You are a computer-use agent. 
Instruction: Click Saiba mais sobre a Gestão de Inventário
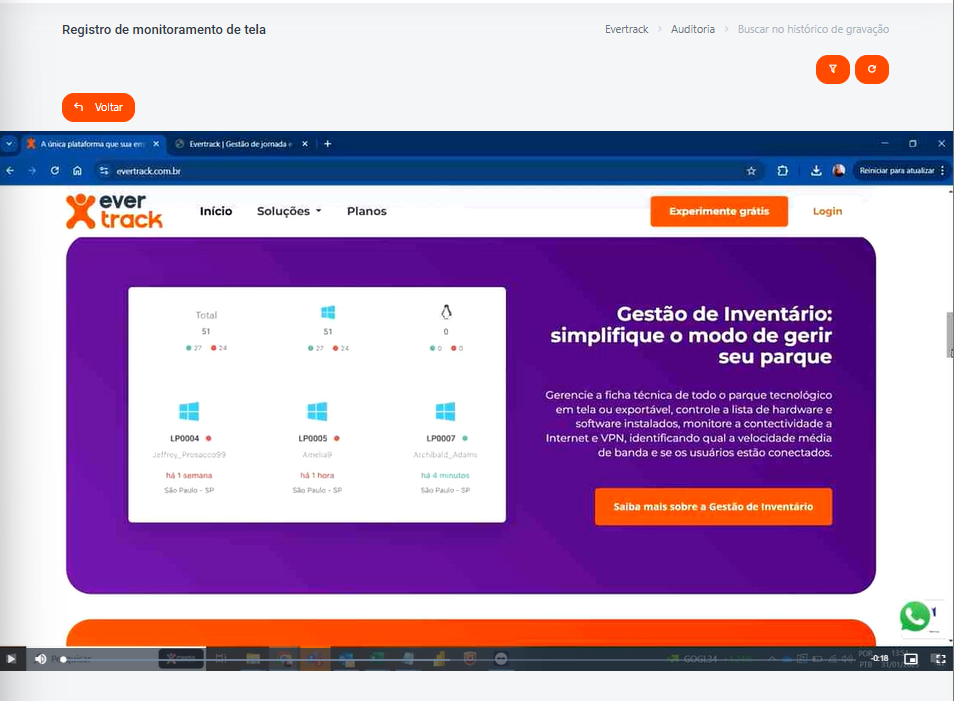pos(713,507)
